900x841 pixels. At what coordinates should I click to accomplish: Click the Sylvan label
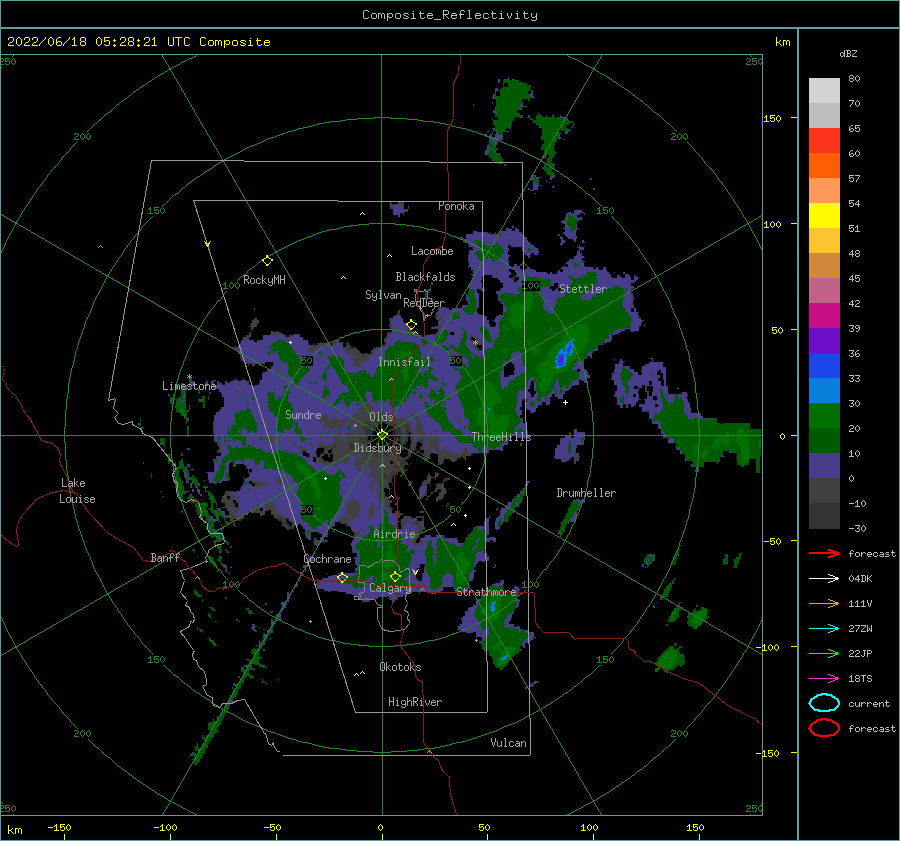click(x=383, y=295)
